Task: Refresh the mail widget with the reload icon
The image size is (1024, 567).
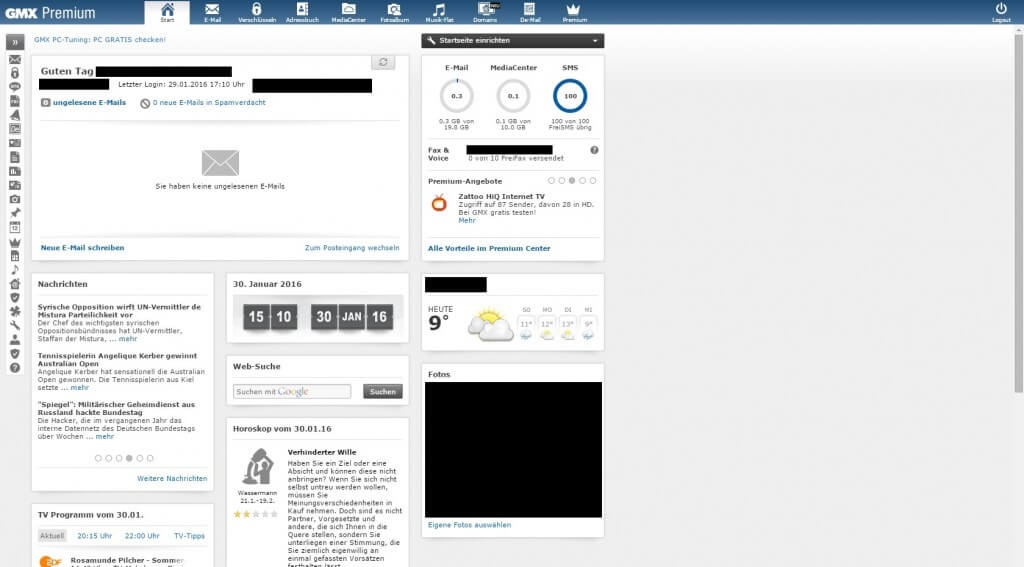Action: [x=383, y=62]
